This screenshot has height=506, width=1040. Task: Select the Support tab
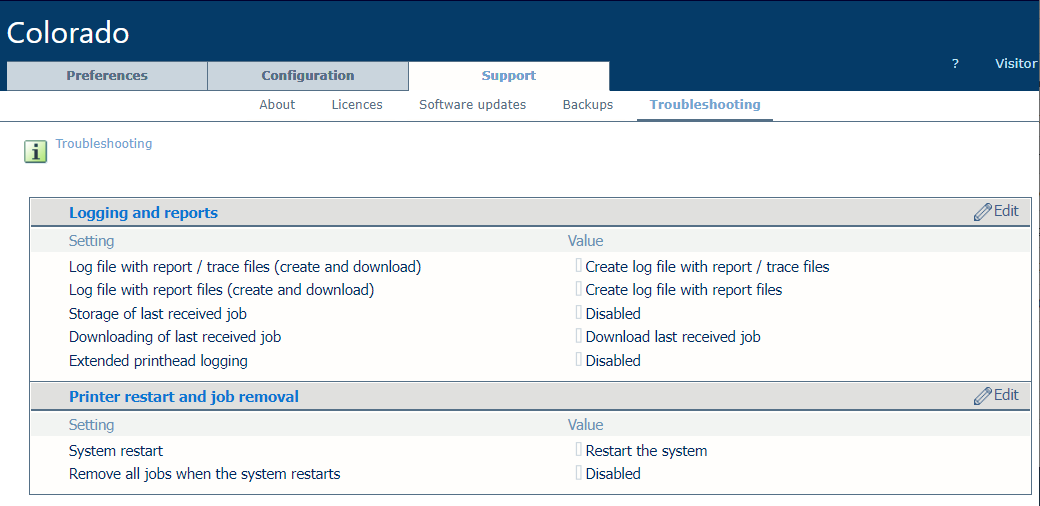tap(508, 76)
